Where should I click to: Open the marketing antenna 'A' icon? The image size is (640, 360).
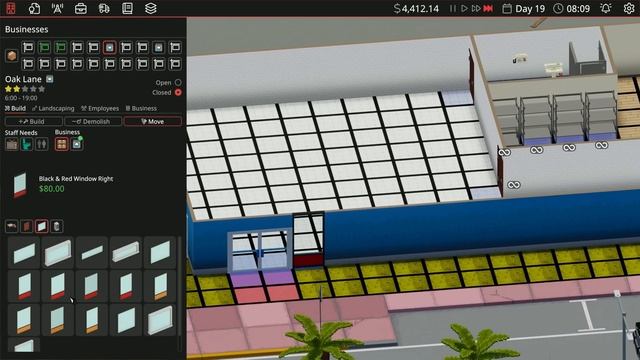(x=57, y=8)
